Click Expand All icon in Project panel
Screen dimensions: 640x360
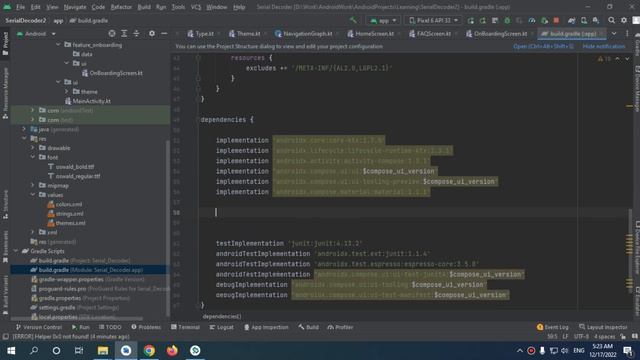[124, 33]
